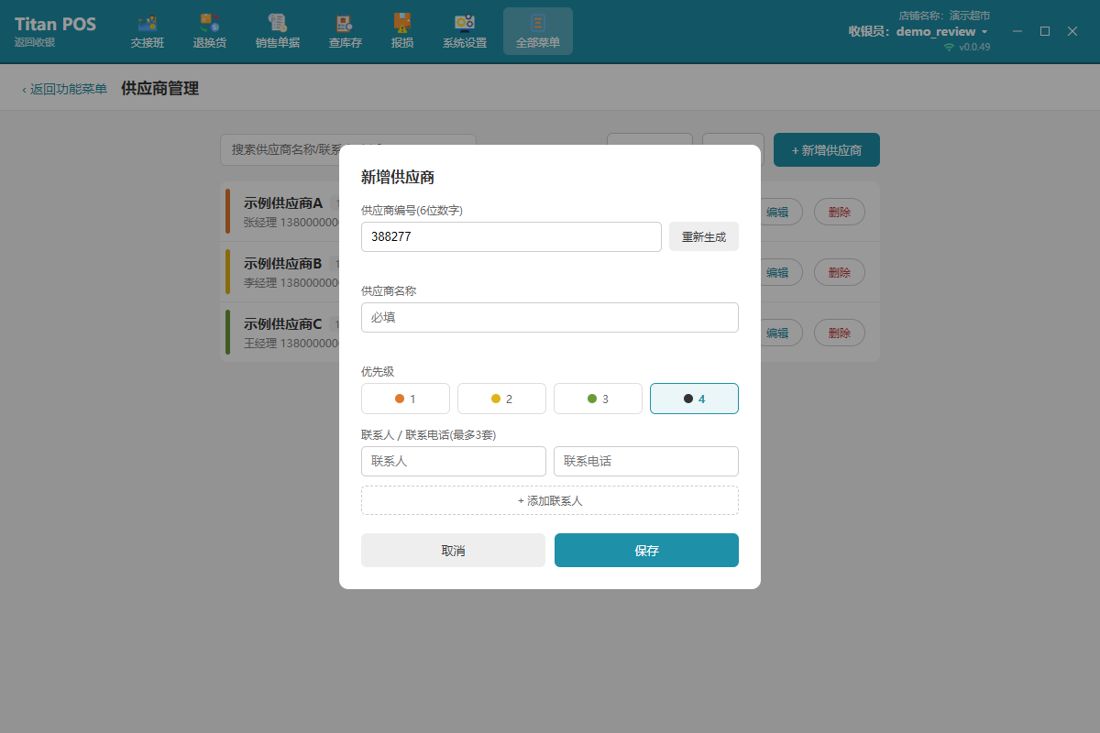Click the Titan POS 返回收银 logo
Viewport: 1100px width, 733px height.
click(55, 31)
